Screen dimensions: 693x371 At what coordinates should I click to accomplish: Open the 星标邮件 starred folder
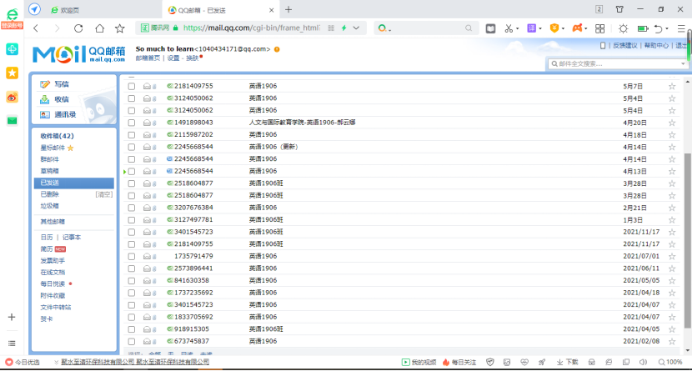click(x=53, y=148)
